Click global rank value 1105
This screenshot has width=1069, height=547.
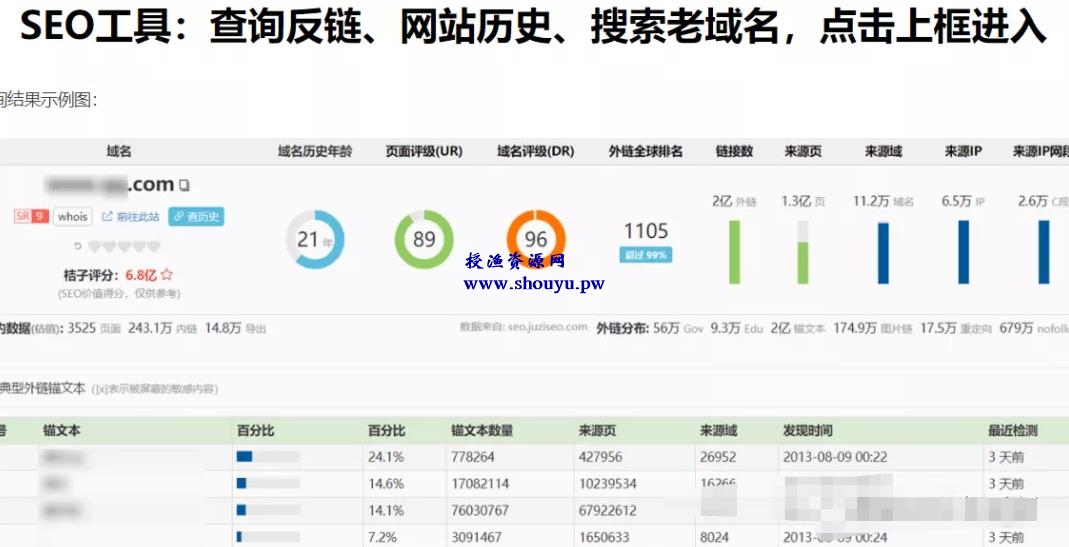pos(646,231)
